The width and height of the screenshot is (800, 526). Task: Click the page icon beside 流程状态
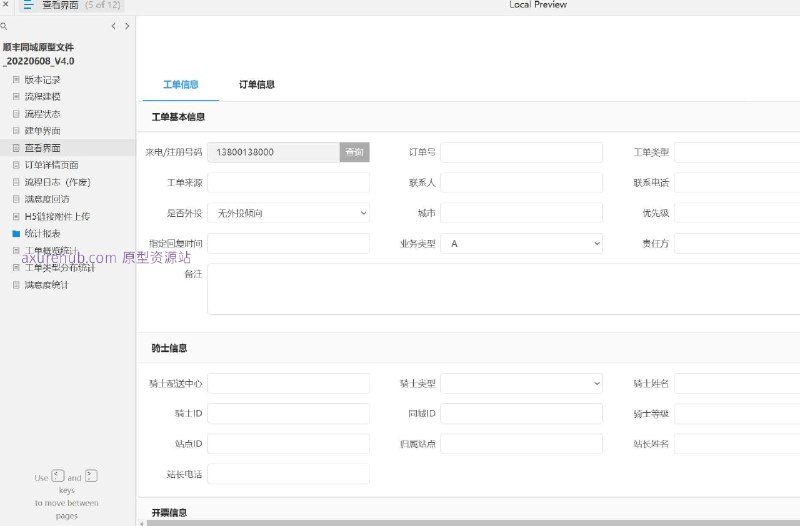coord(16,114)
